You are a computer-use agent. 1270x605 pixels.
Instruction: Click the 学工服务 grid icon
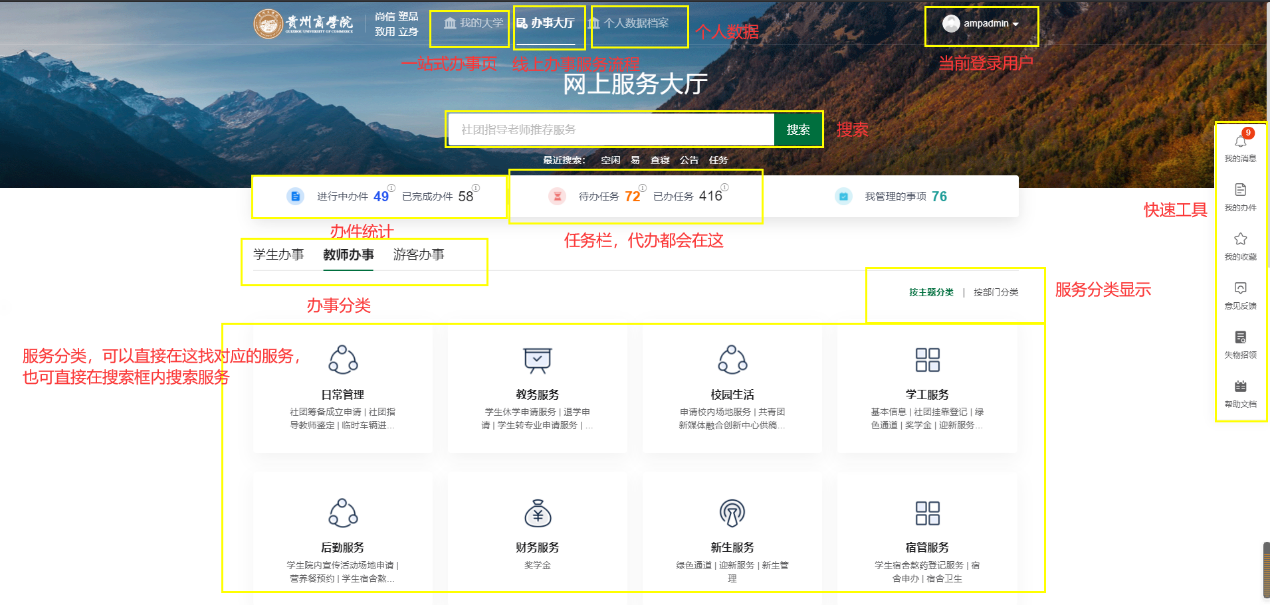pos(926,360)
